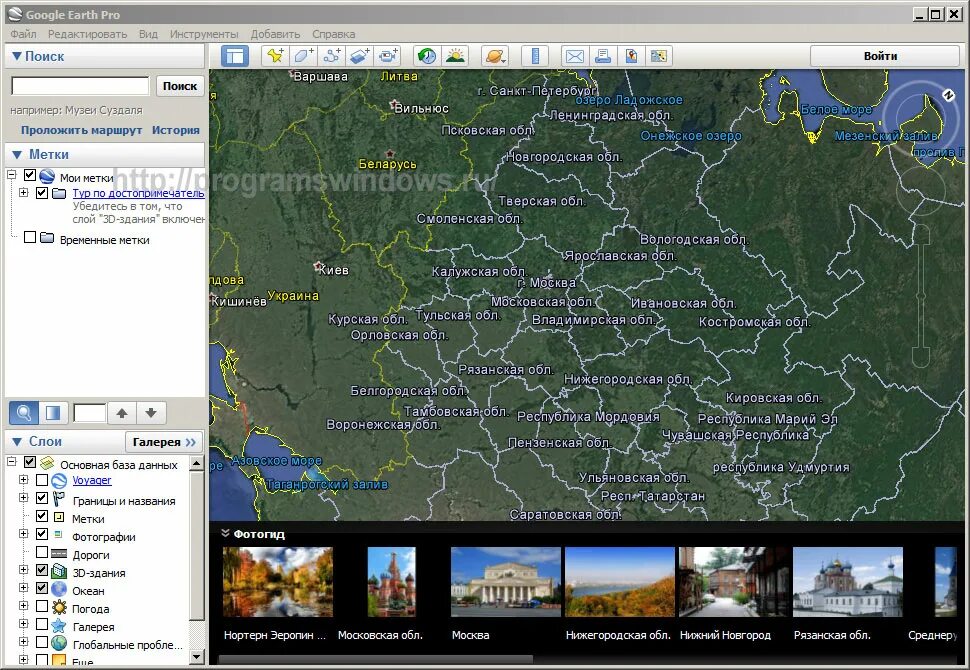
Task: Toggle the Тур по достопримечательностям checkbox
Action: [x=42, y=193]
